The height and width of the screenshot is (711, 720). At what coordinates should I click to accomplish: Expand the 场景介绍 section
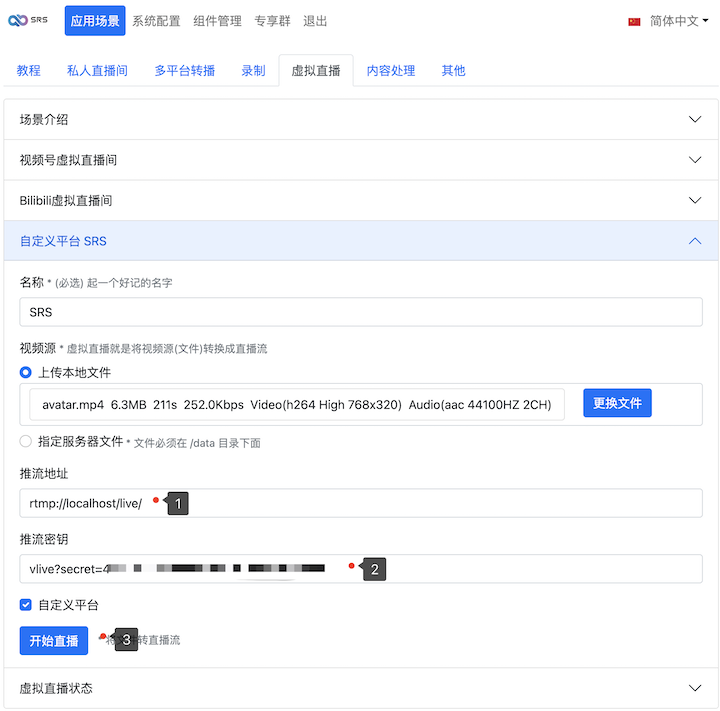360,120
